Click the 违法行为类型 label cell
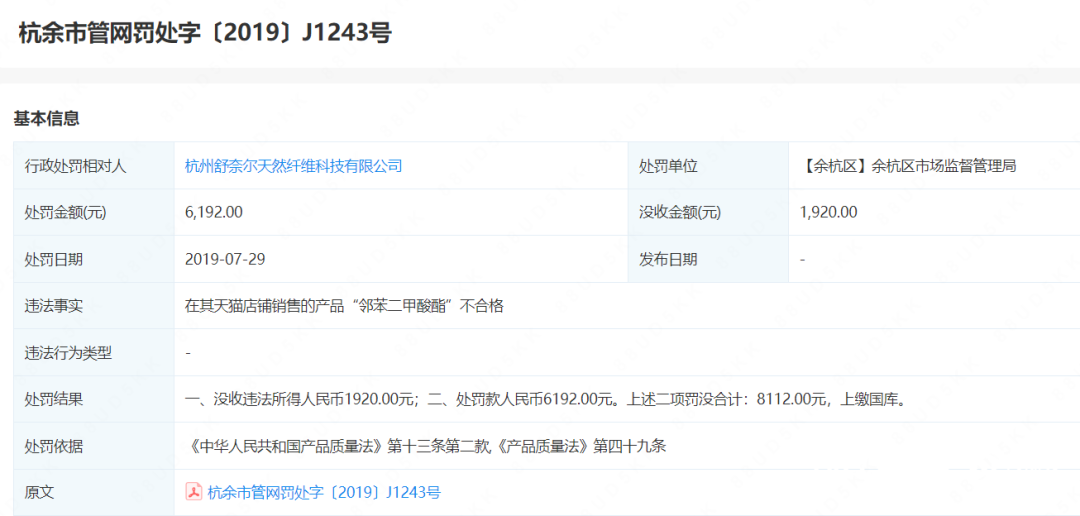The height and width of the screenshot is (516, 1080). (94, 353)
